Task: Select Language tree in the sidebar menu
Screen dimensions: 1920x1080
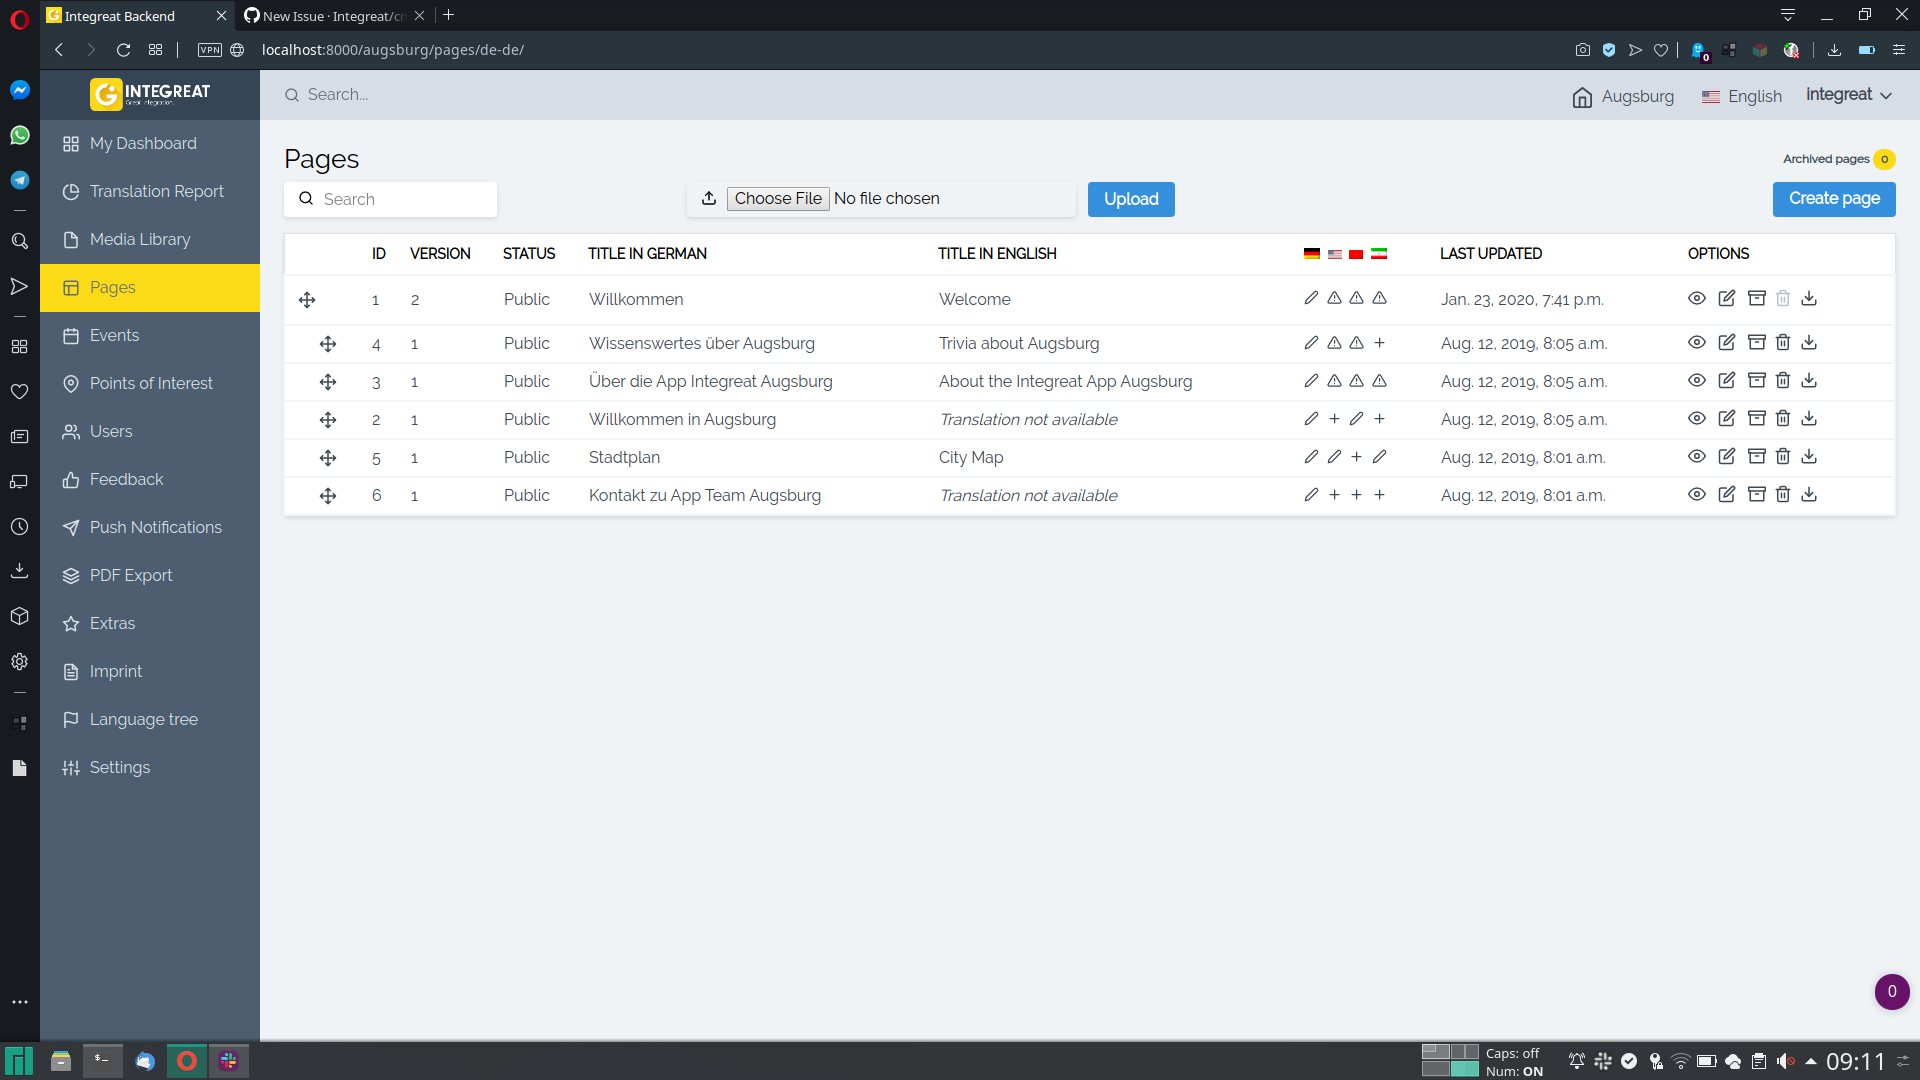Action: pos(142,719)
